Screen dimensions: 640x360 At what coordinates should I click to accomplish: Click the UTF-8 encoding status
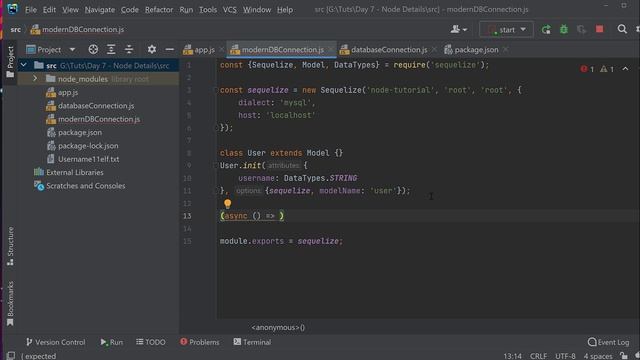(565, 356)
